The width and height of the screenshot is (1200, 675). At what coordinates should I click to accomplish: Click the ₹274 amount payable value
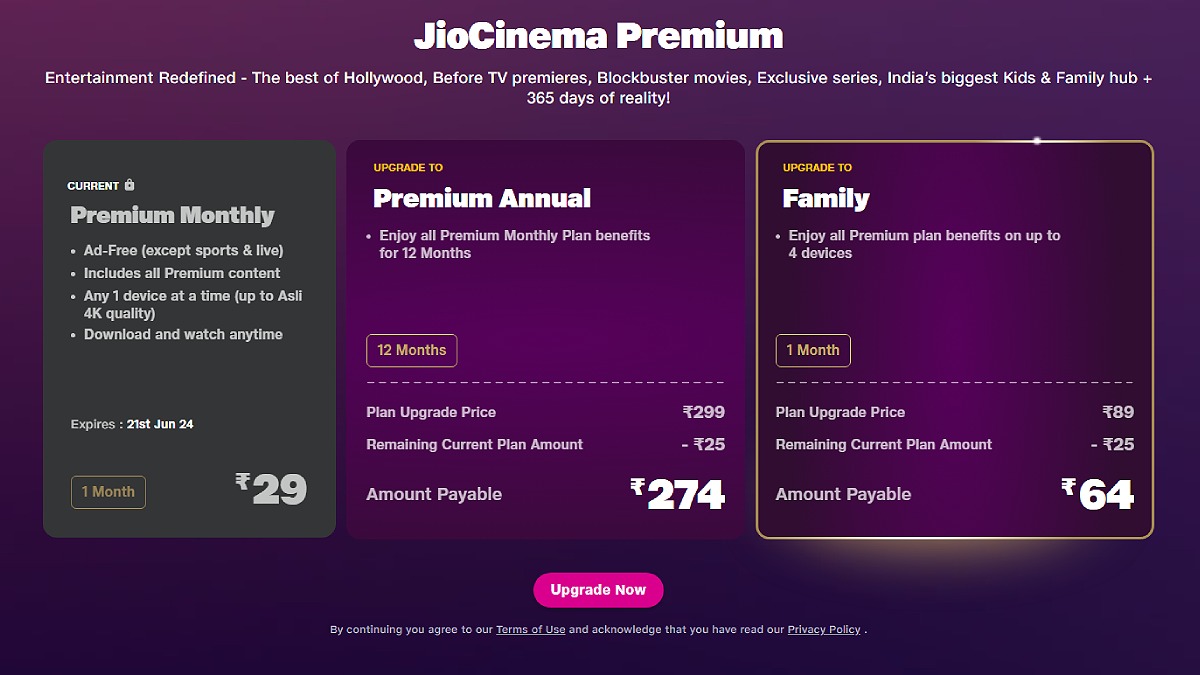678,494
